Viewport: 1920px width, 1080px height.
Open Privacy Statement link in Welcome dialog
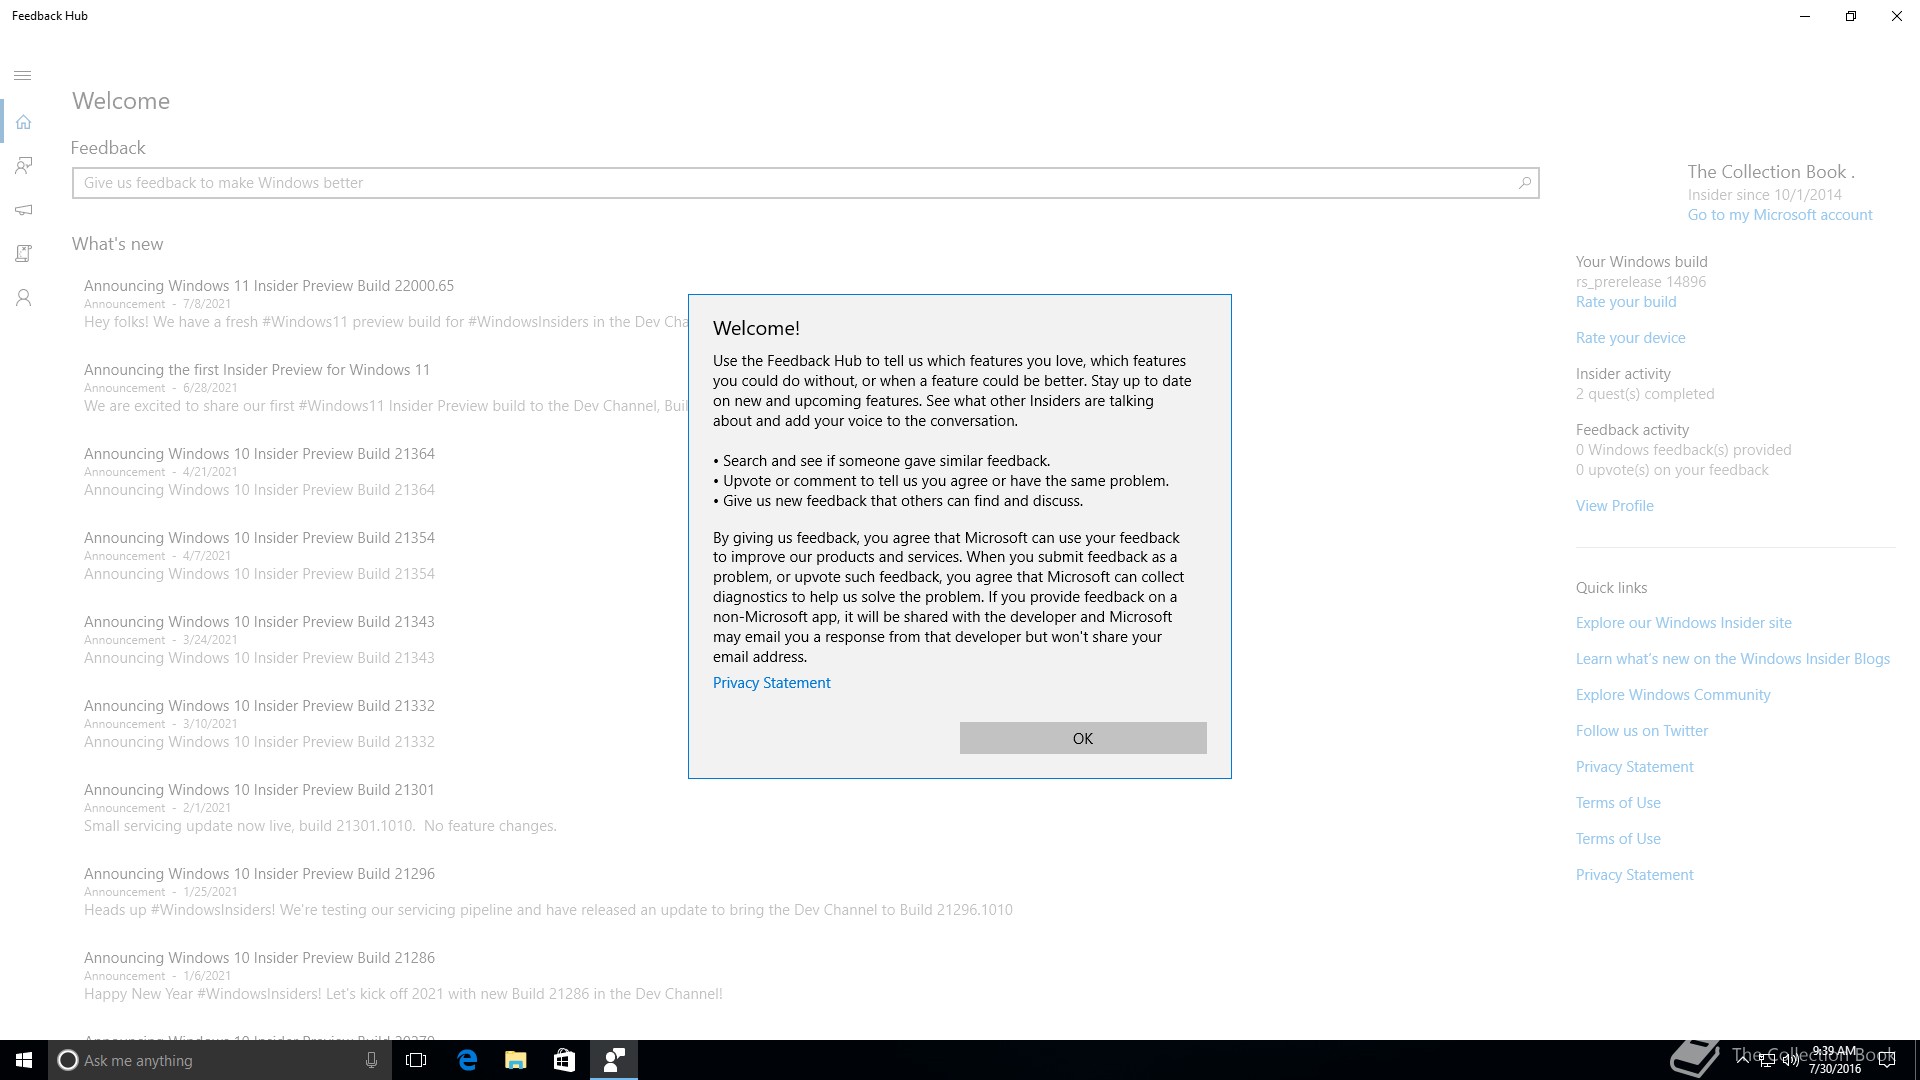771,683
